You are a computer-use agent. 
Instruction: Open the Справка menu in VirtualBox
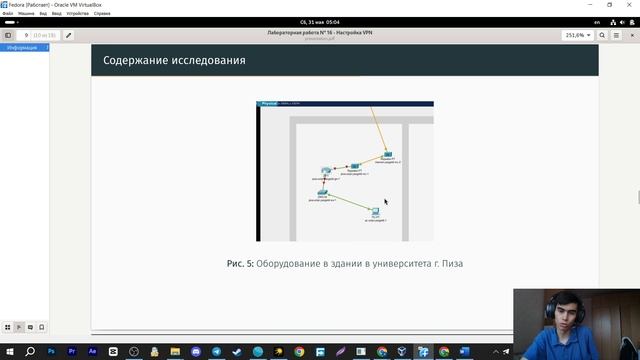pos(102,13)
